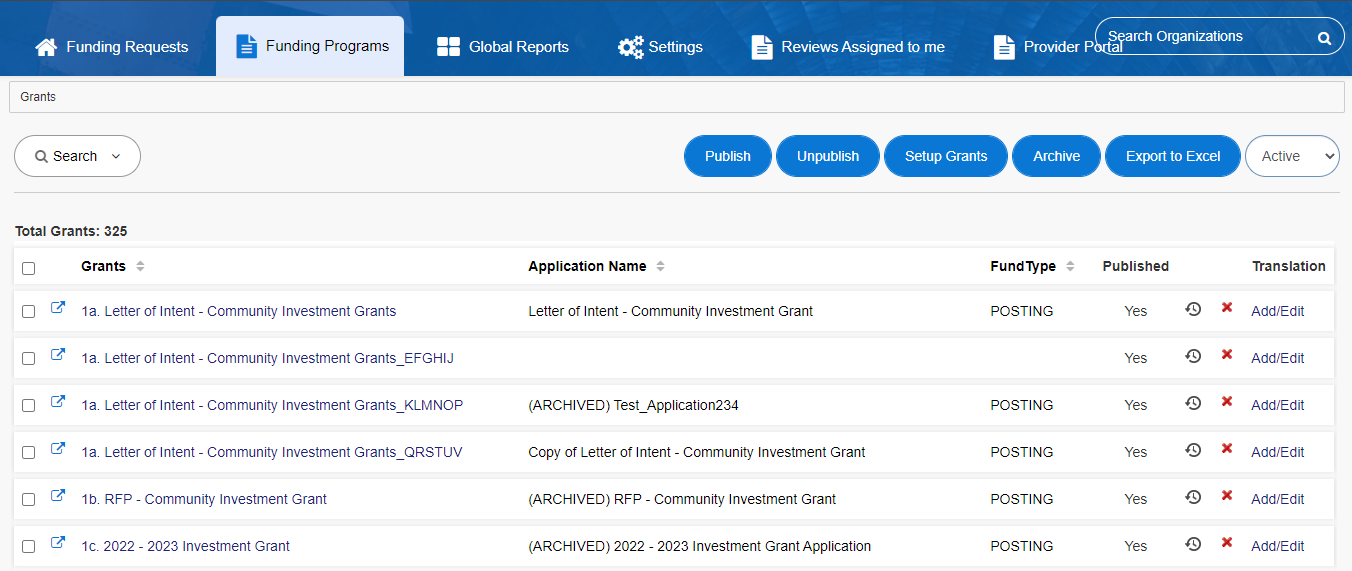Viewport: 1352px width, 571px height.
Task: Open external link icon for Community Investment Grants row
Action: point(58,309)
